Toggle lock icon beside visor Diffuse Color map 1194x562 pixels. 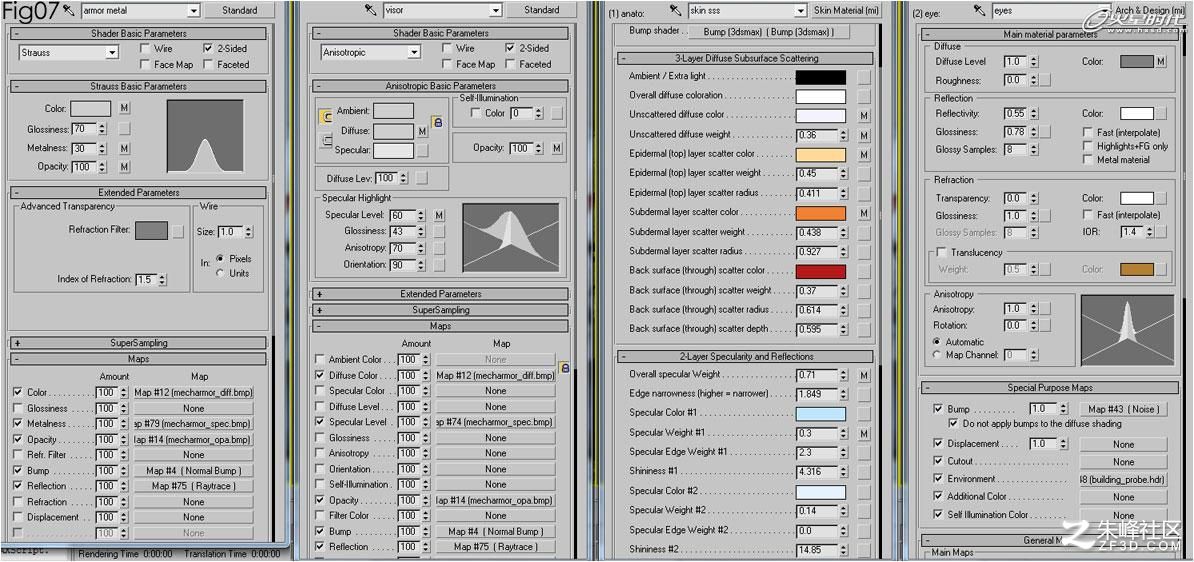(564, 368)
